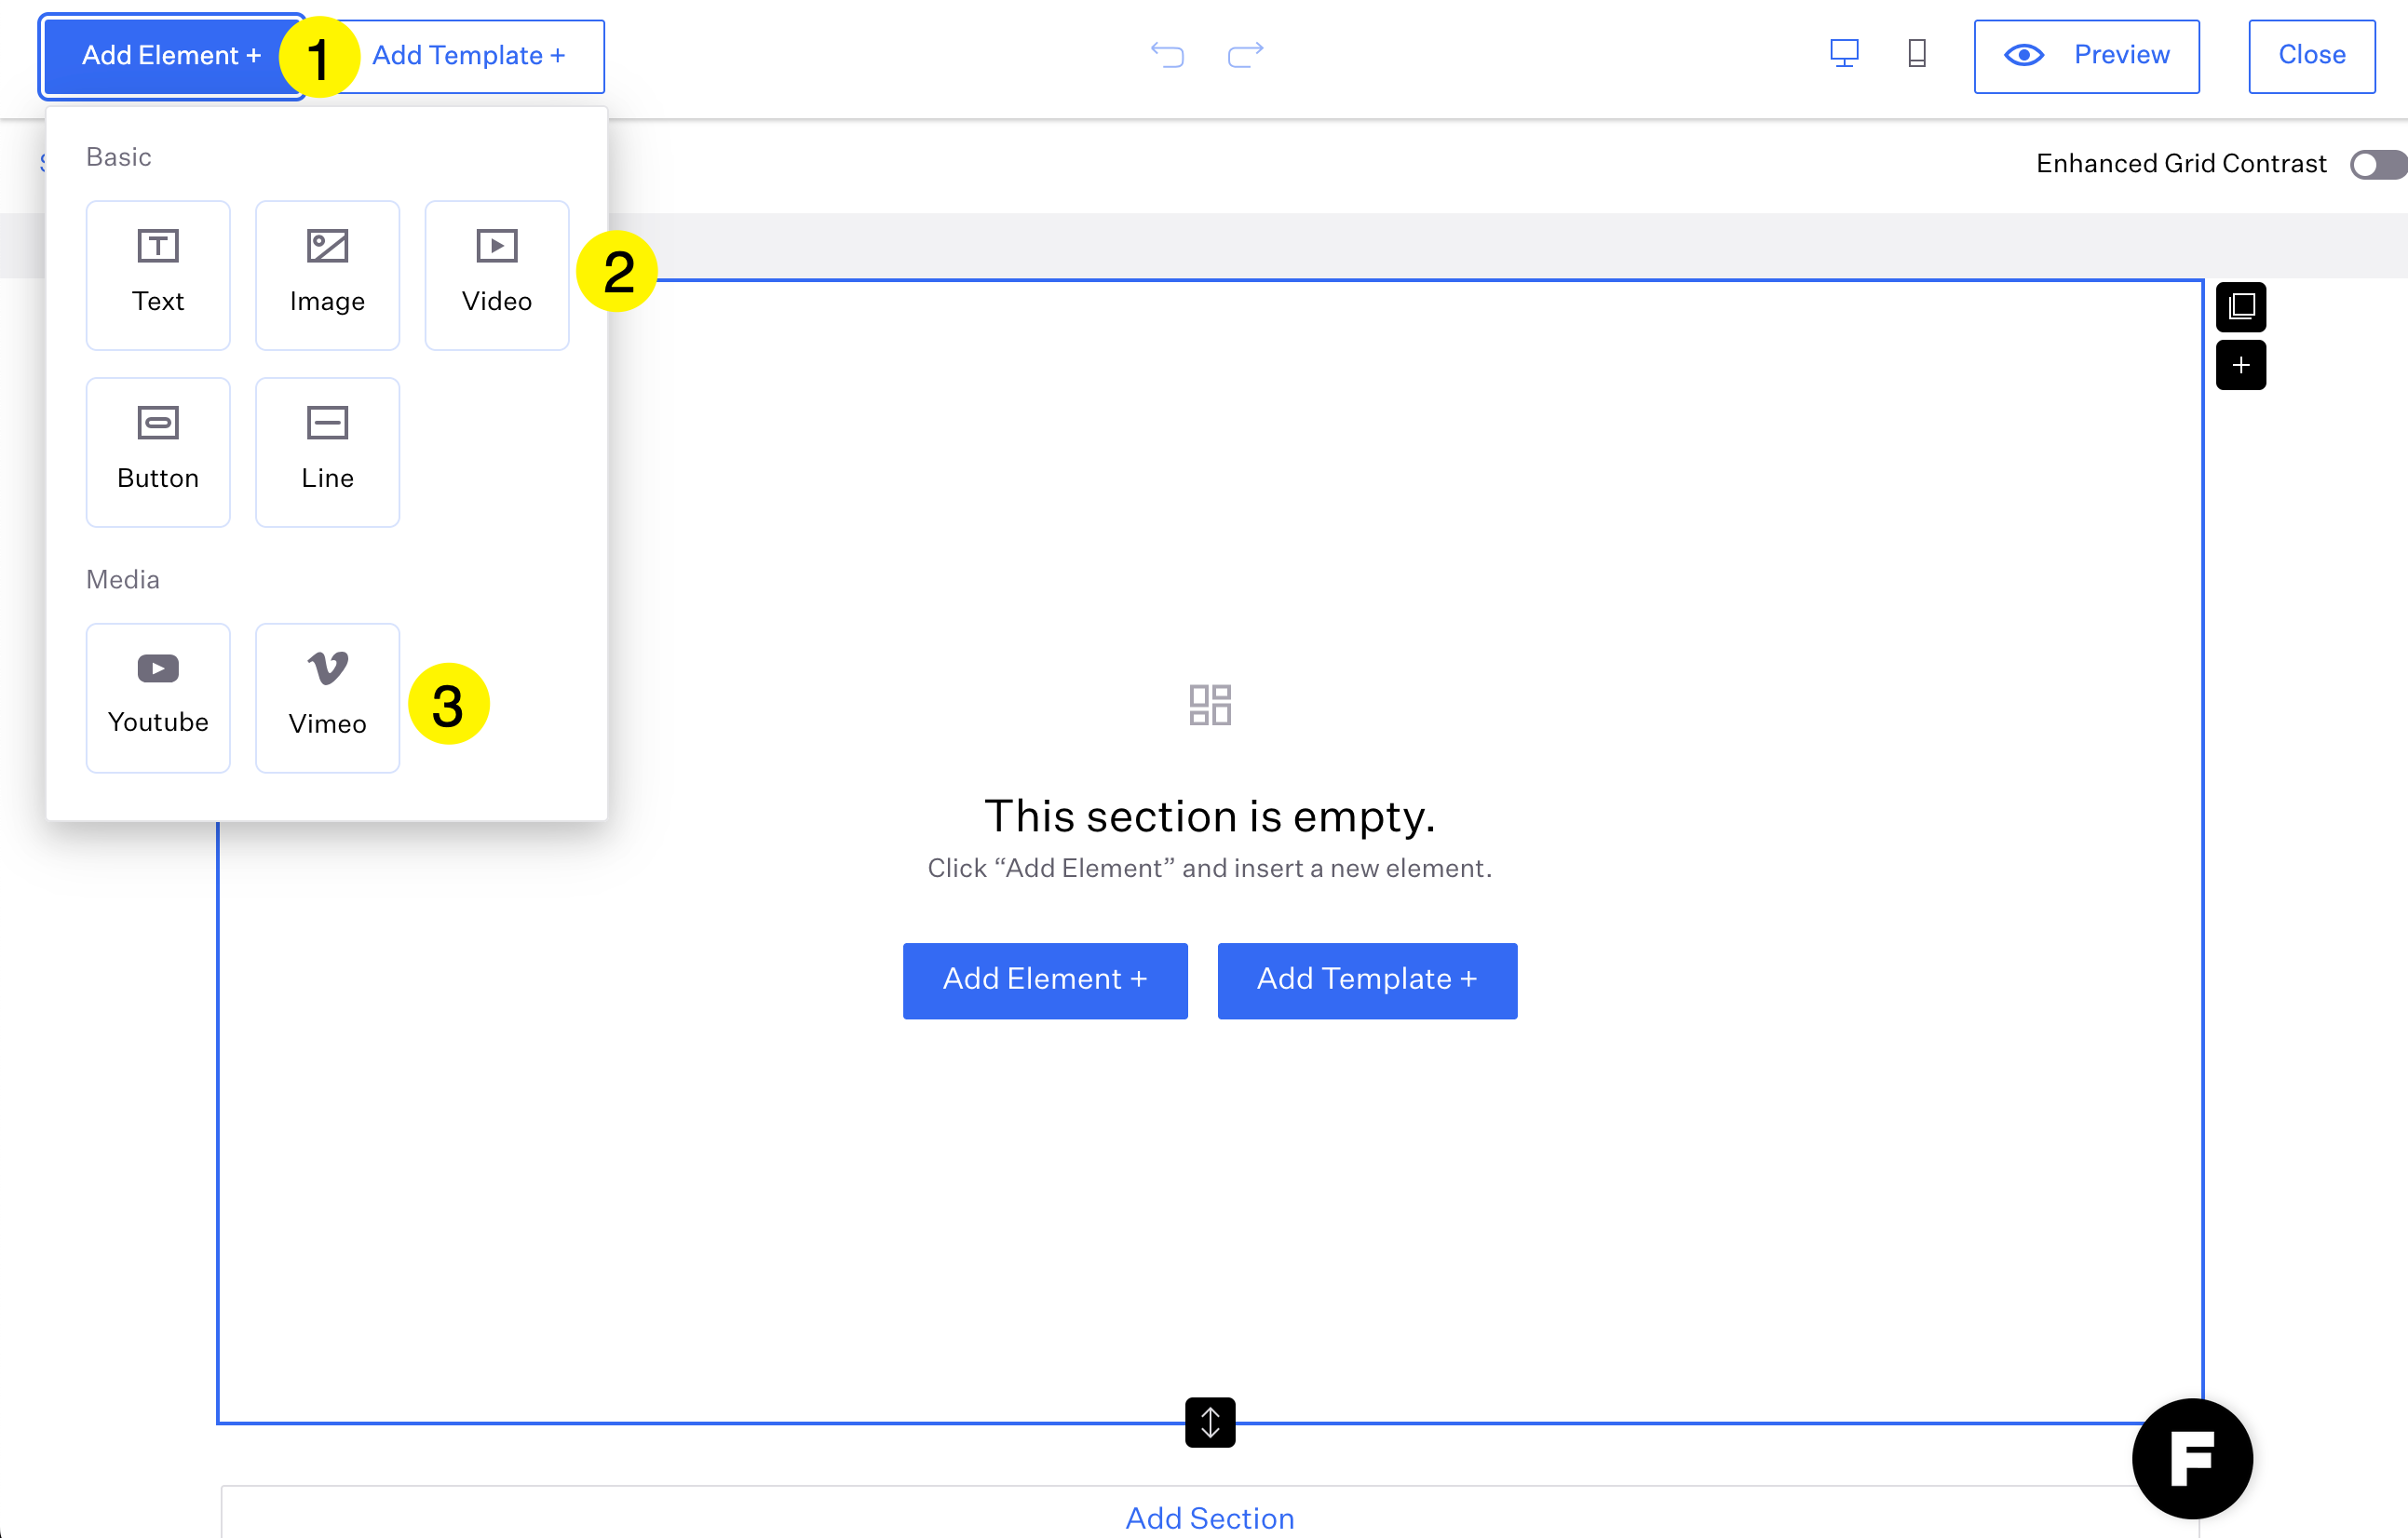The height and width of the screenshot is (1538, 2408).
Task: Insert a Vimeo media element
Action: click(x=327, y=697)
